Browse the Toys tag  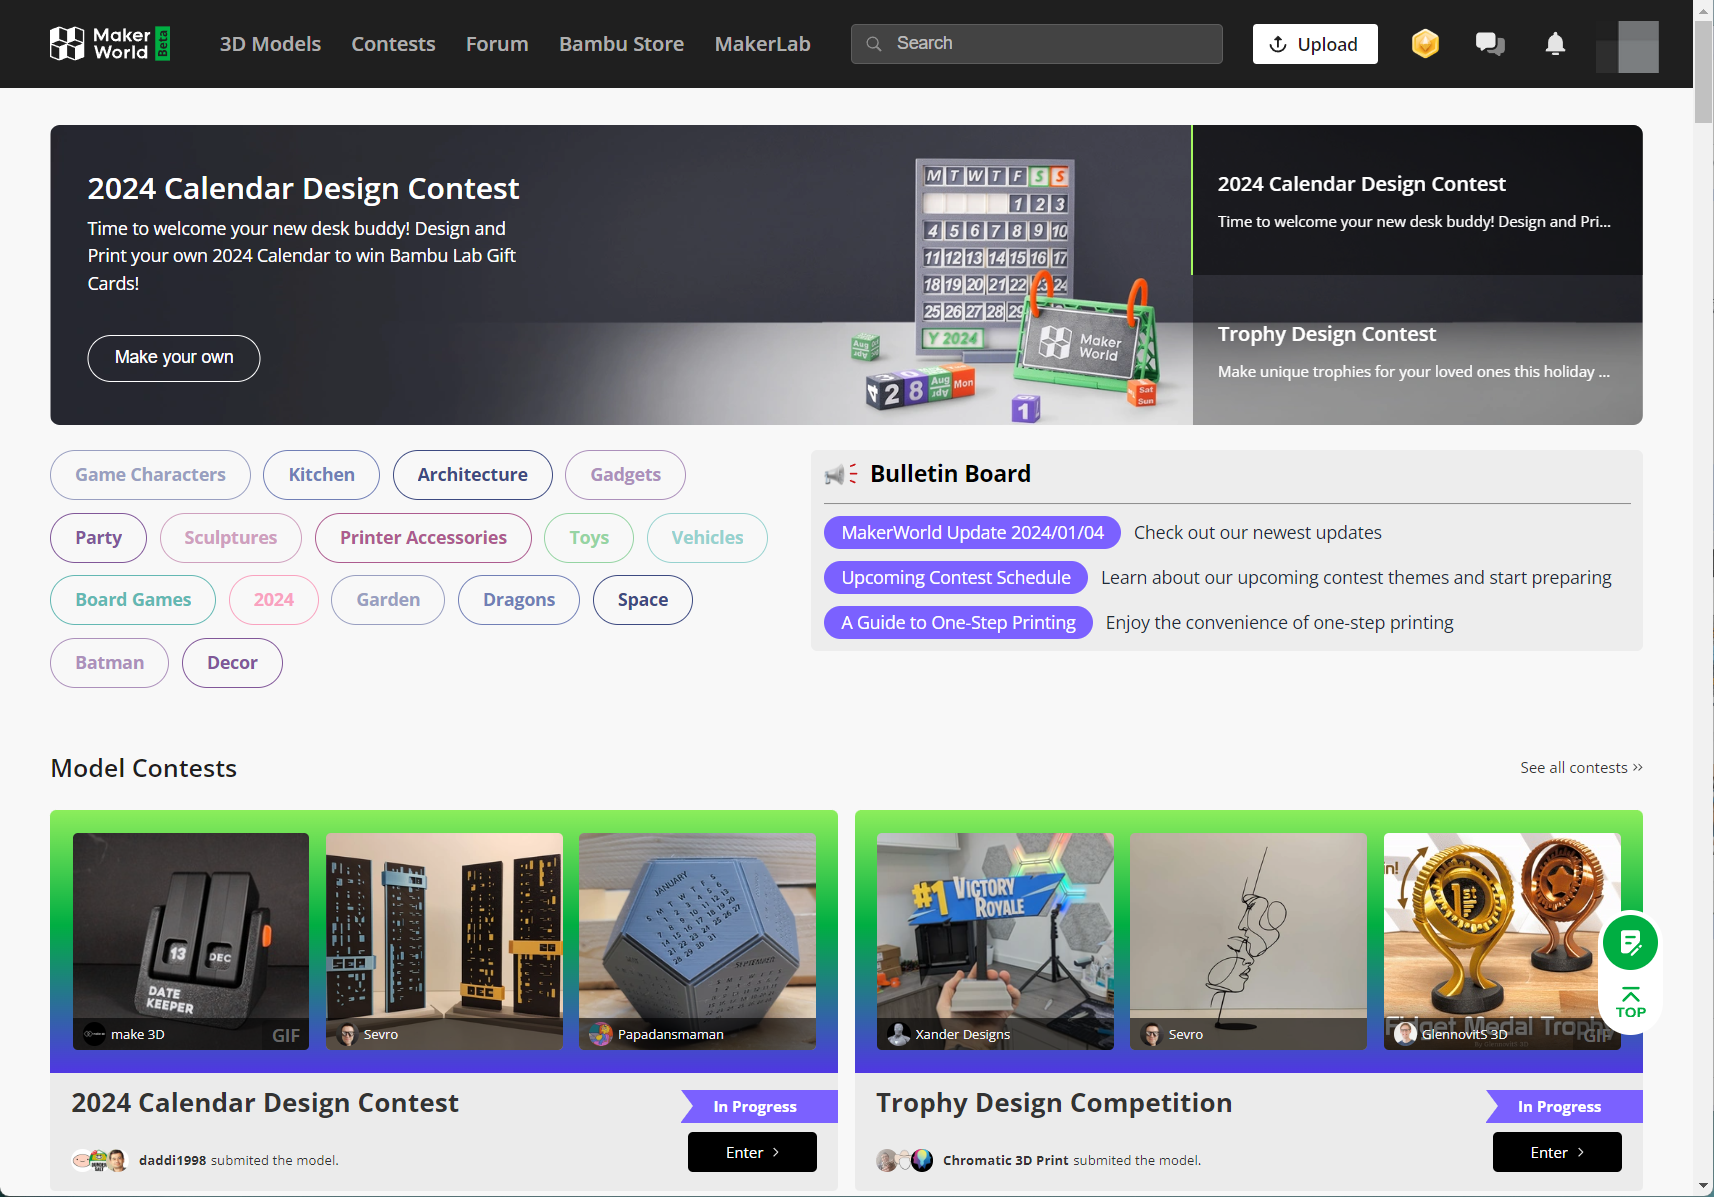click(x=589, y=538)
